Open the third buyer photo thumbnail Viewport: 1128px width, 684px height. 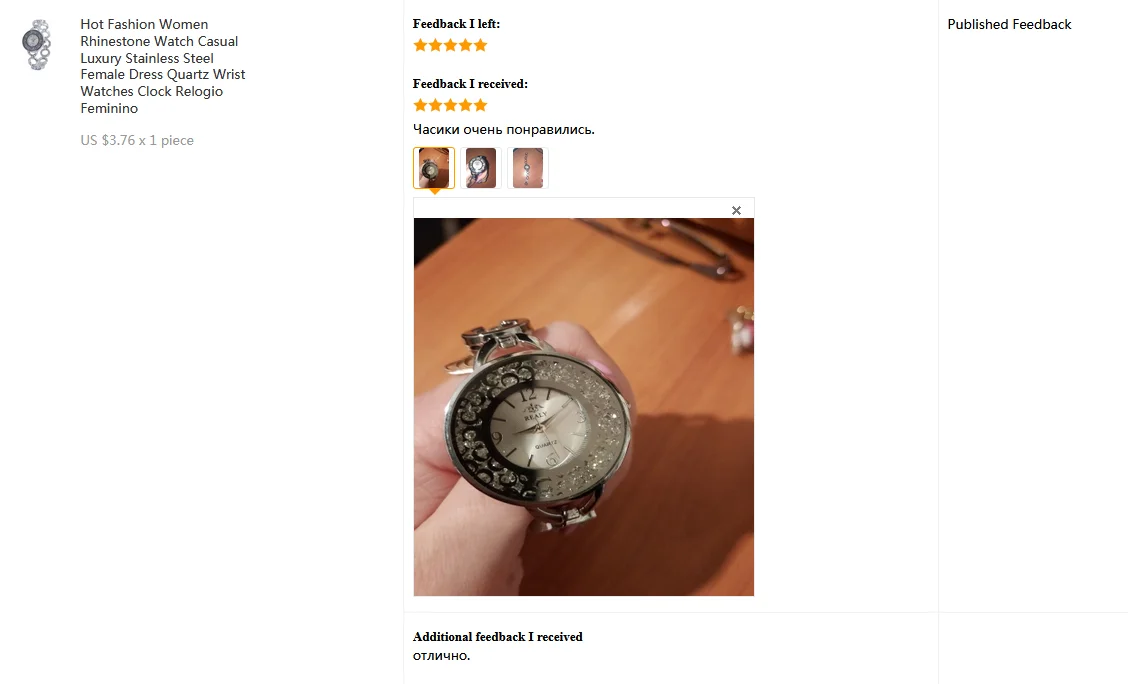[x=528, y=168]
